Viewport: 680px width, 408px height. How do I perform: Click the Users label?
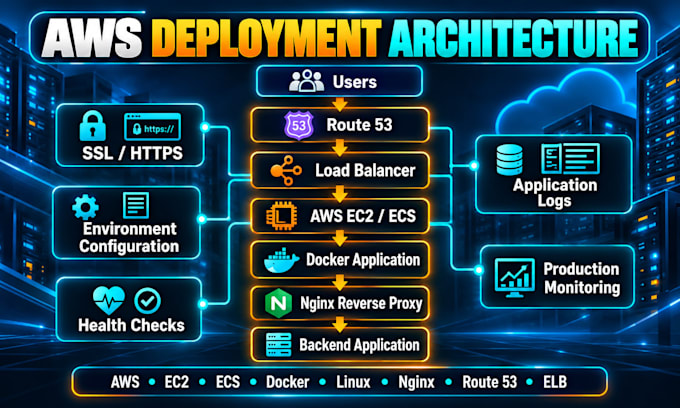tap(355, 82)
